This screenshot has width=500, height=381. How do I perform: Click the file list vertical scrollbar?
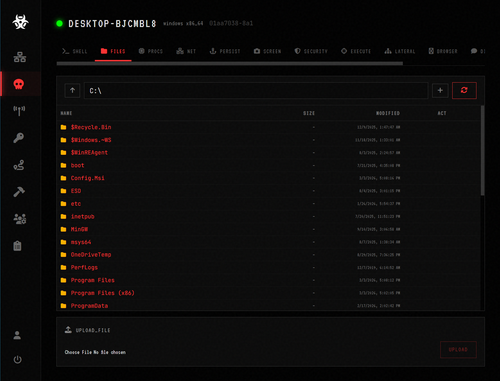click(x=482, y=150)
